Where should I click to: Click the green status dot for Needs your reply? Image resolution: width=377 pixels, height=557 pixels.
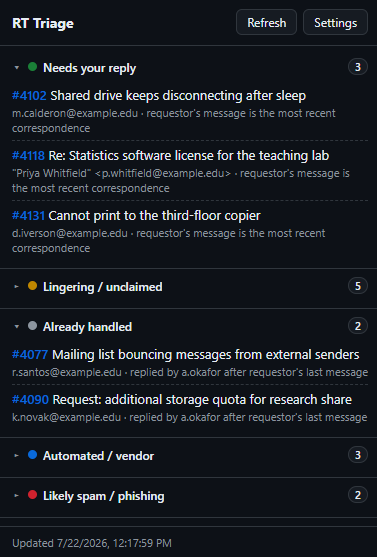pyautogui.click(x=32, y=67)
